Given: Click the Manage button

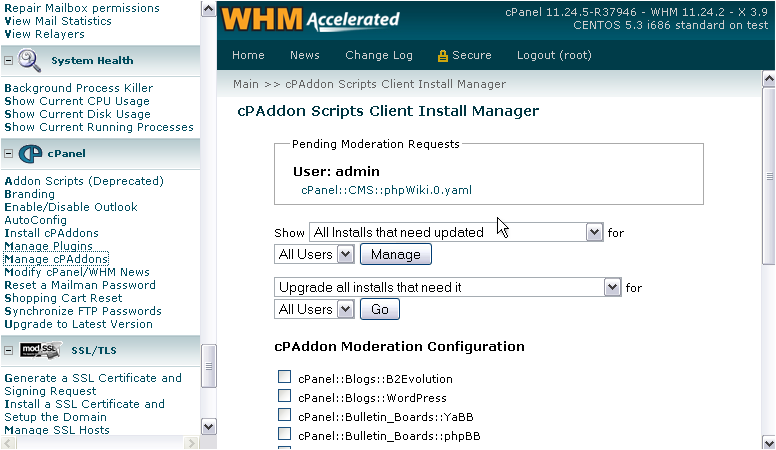Looking at the screenshot, I should [x=396, y=254].
